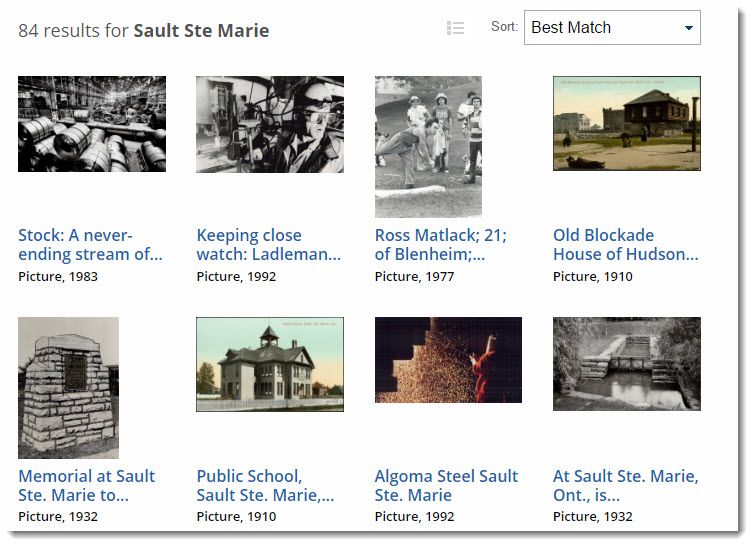Go to 'Public School, Sault Ste. Marie' link
The height and width of the screenshot is (546, 753).
(x=265, y=485)
